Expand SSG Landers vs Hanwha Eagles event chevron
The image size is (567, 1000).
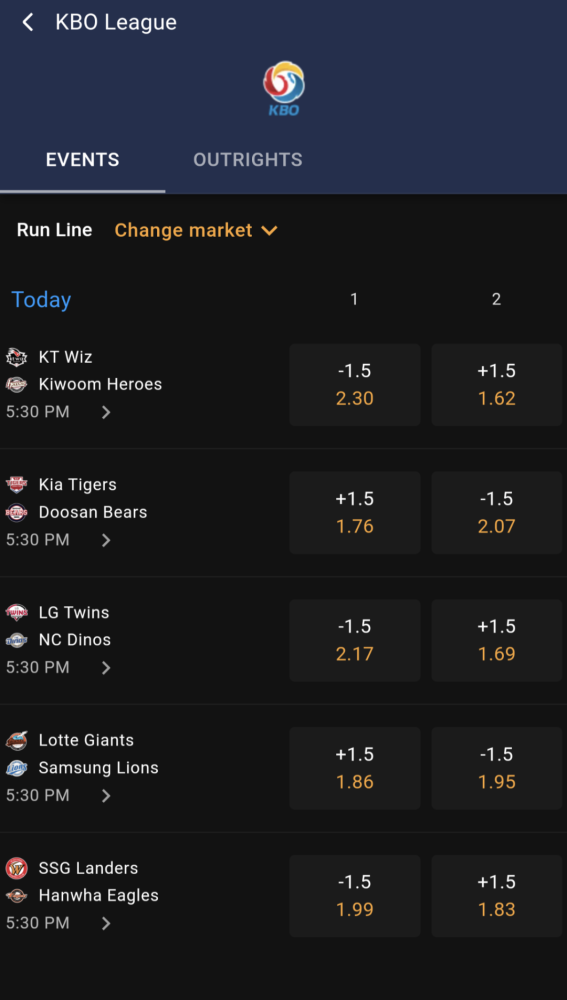tap(107, 923)
